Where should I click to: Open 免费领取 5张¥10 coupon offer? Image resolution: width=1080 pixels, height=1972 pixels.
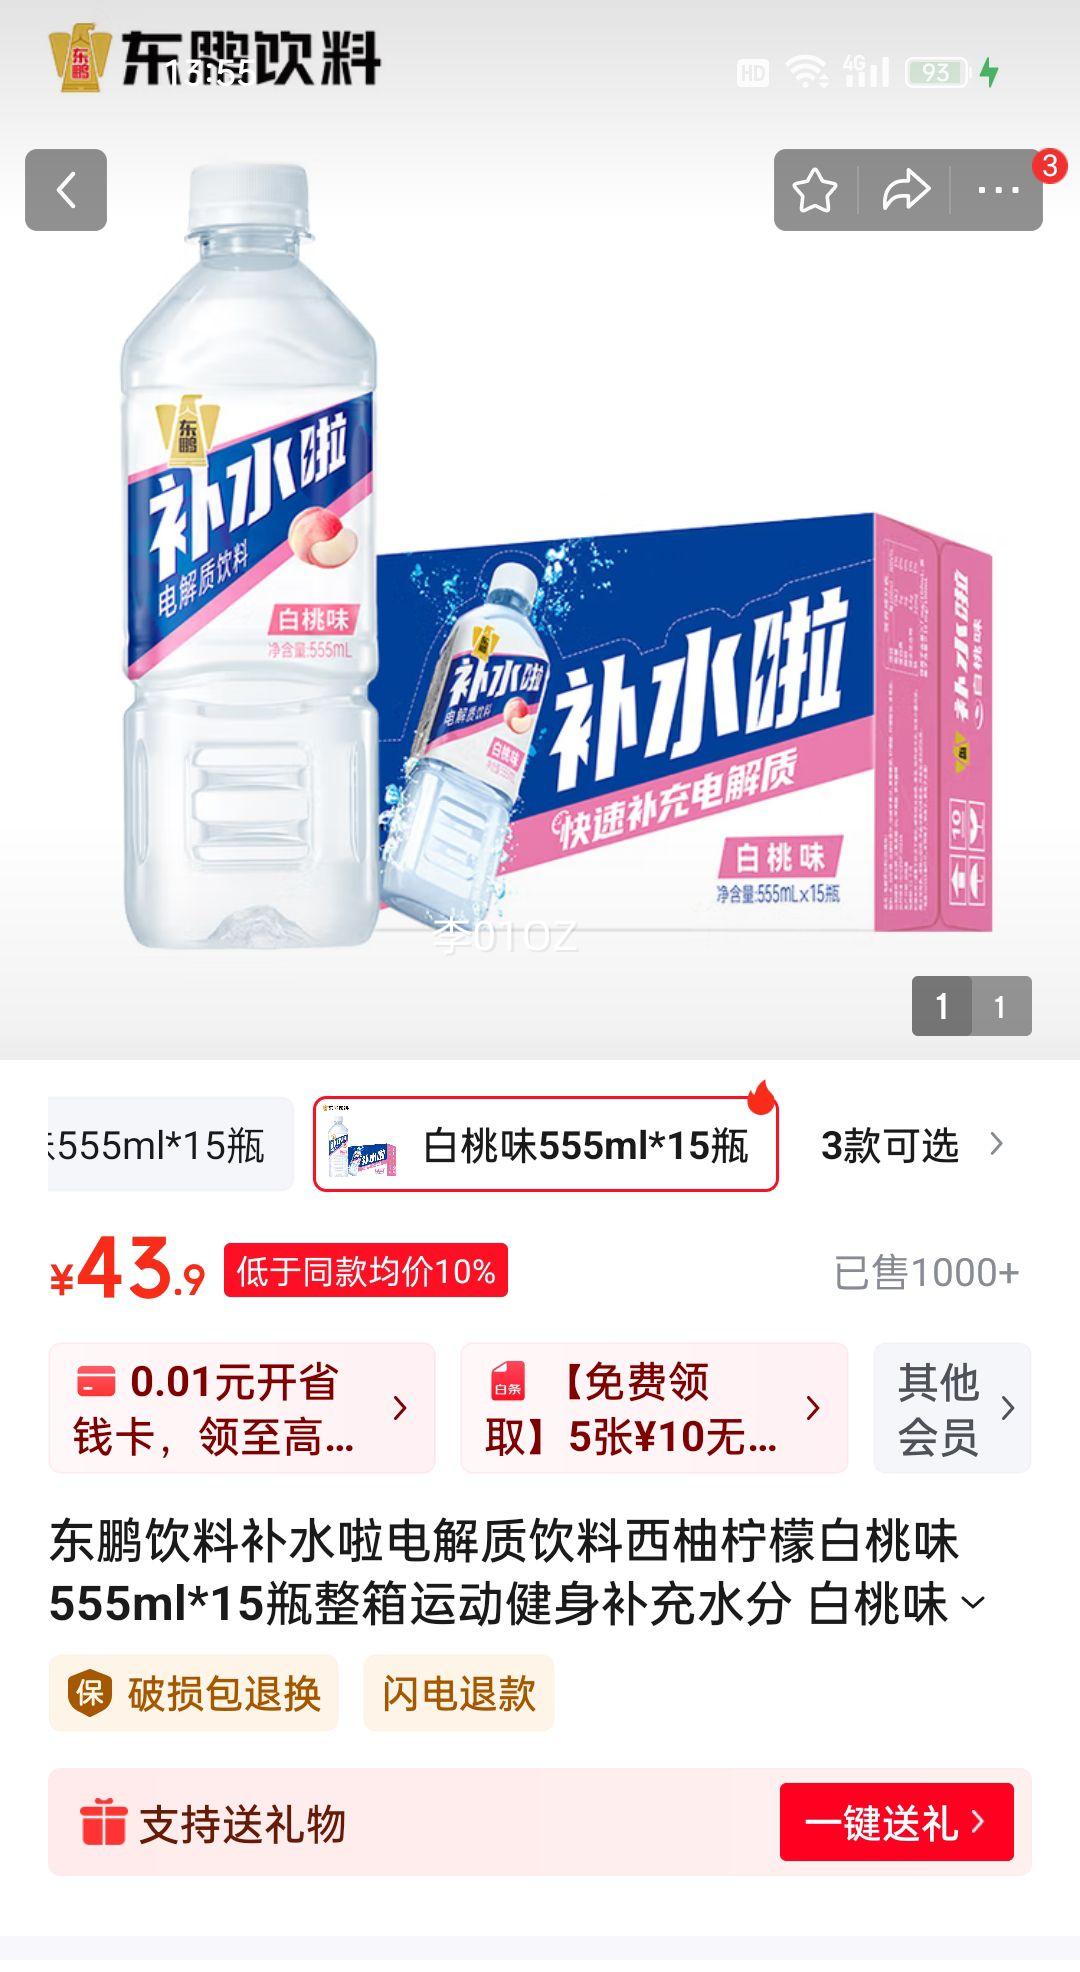(654, 1408)
